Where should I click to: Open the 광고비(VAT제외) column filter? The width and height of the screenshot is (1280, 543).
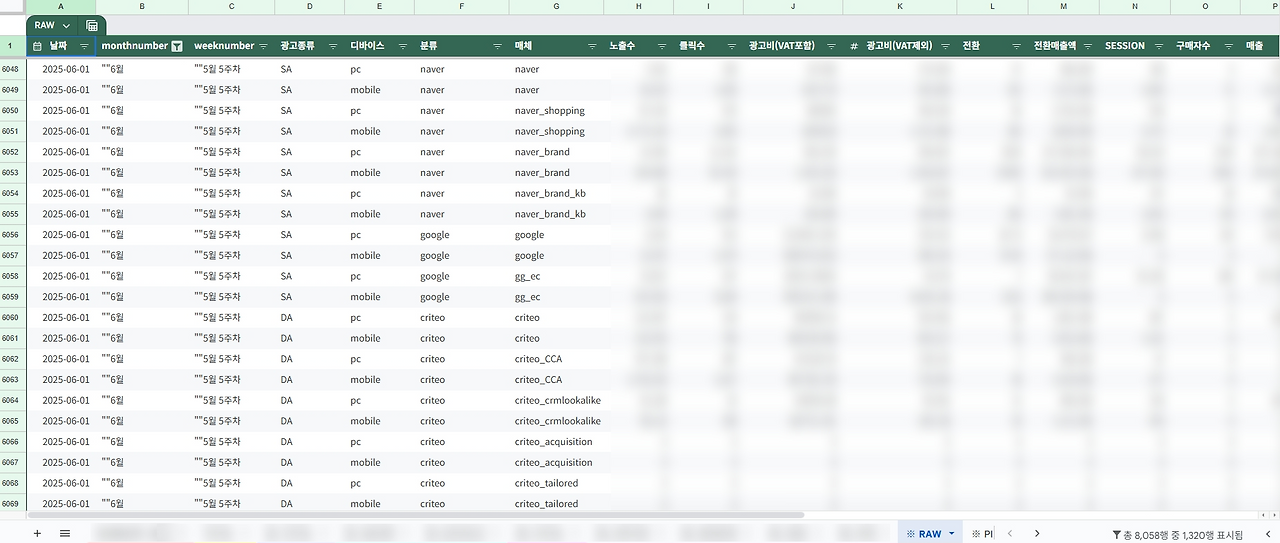[946, 46]
